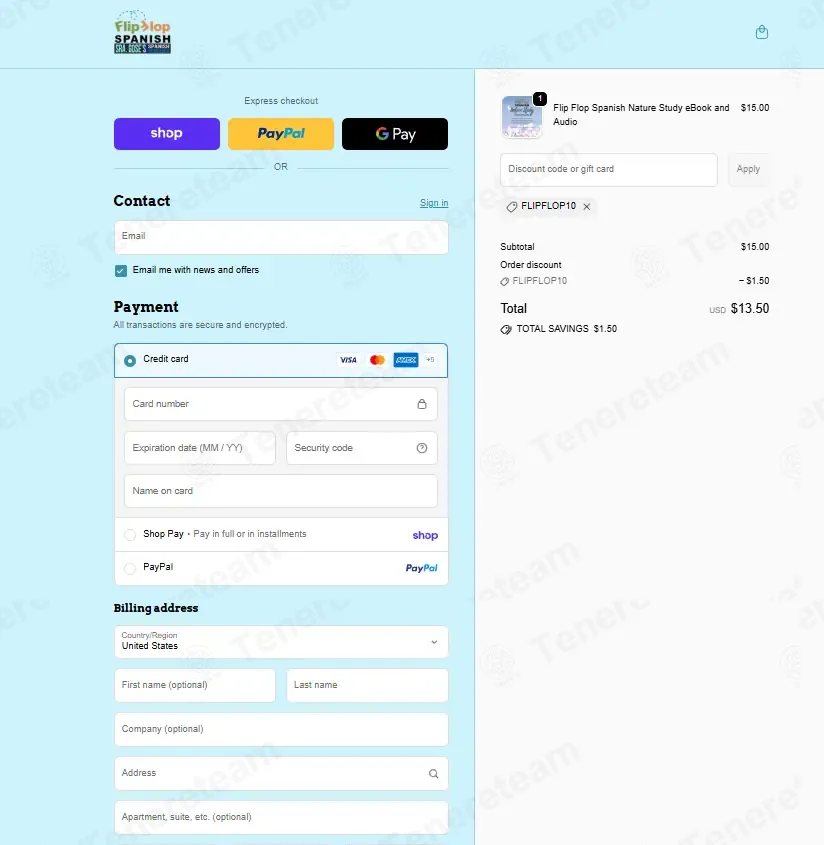Click the Flip Flop Spanish logo
The width and height of the screenshot is (824, 845).
point(142,32)
